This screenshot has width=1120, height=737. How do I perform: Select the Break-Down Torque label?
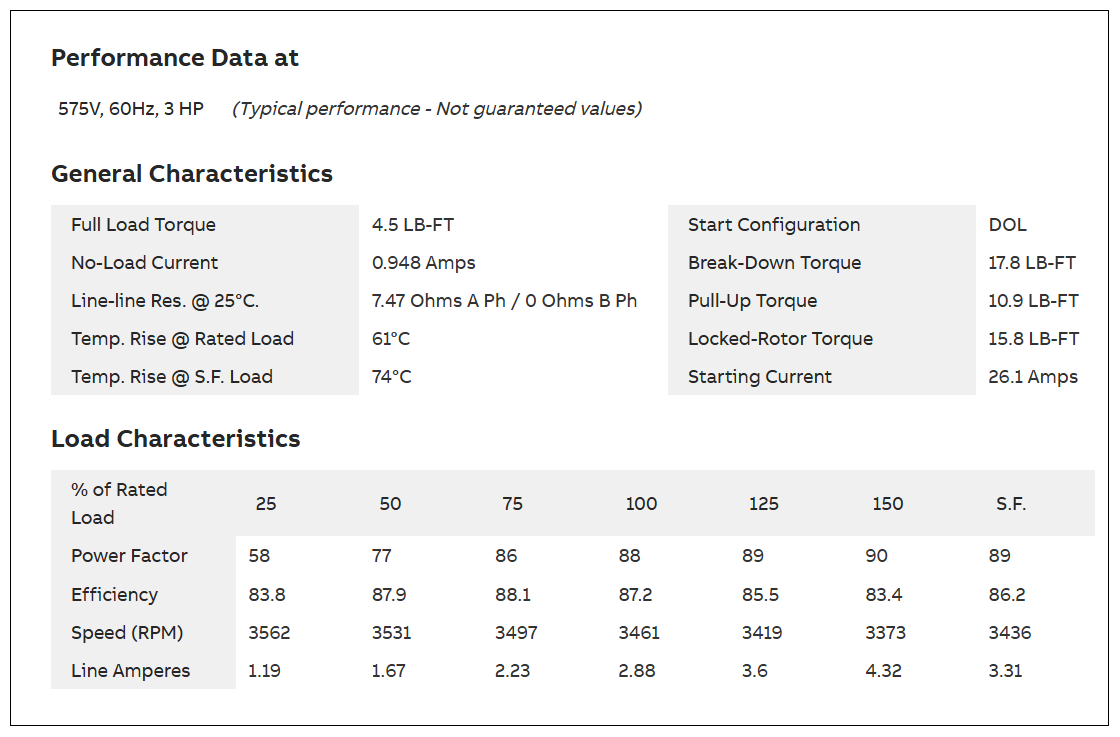click(x=774, y=263)
